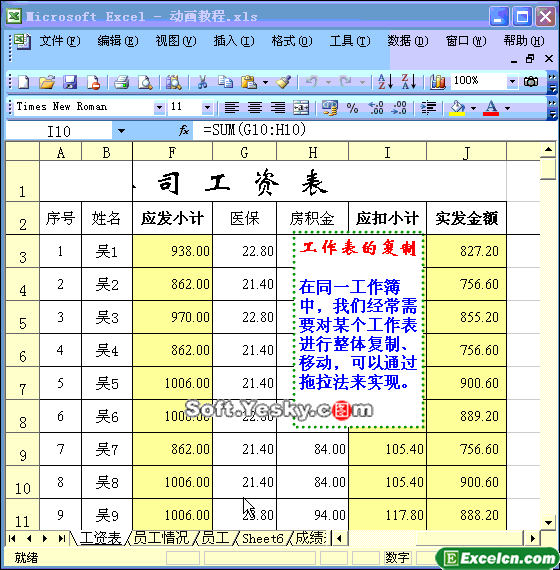Click the fx insert function button

(184, 130)
